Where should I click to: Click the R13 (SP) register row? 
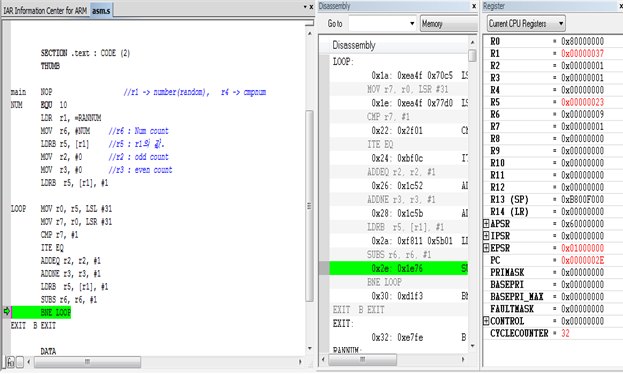553,200
